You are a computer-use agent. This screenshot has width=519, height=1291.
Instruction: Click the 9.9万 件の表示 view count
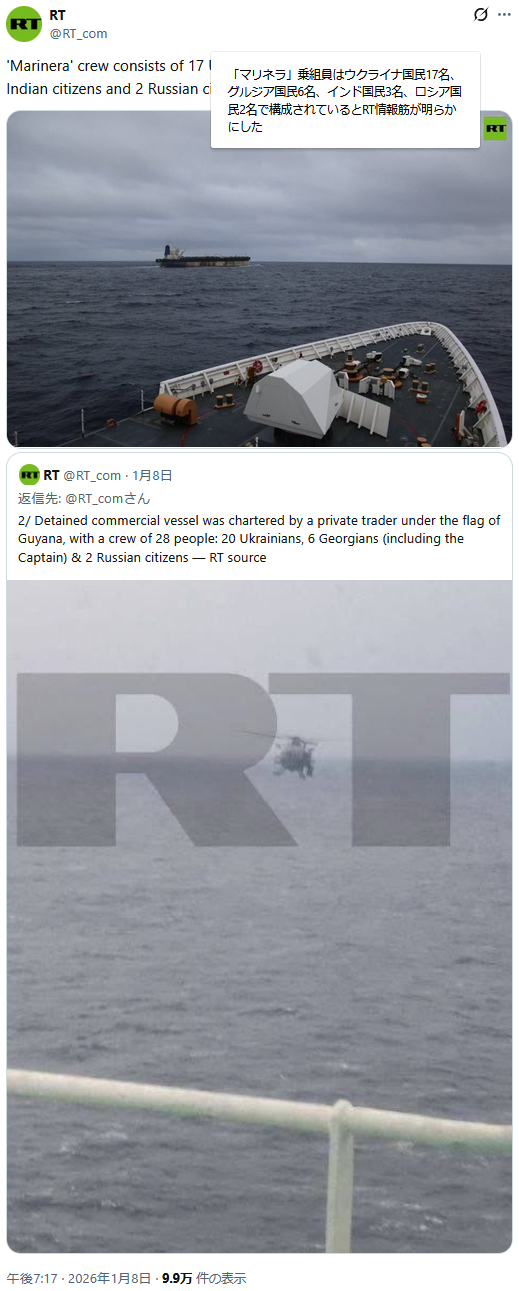[204, 1278]
